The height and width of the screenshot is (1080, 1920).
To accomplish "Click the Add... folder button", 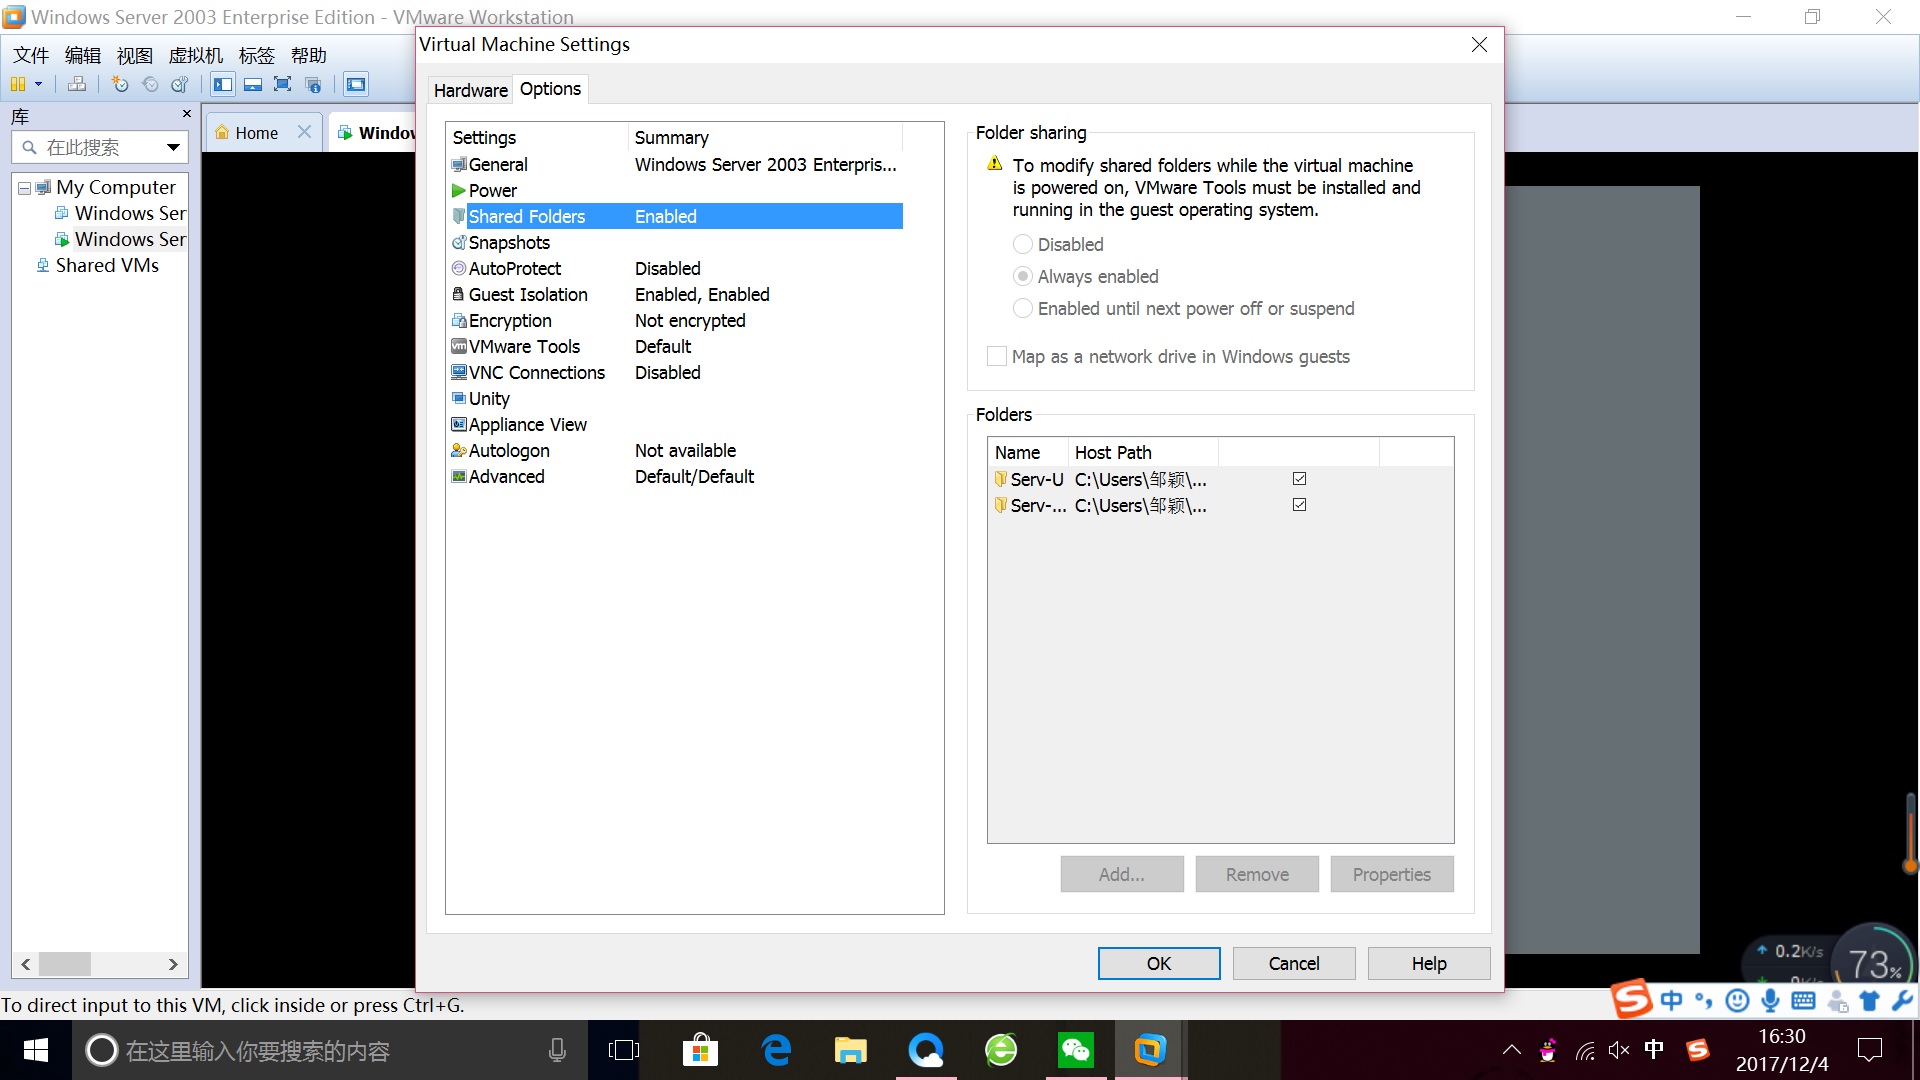I will [1122, 875].
